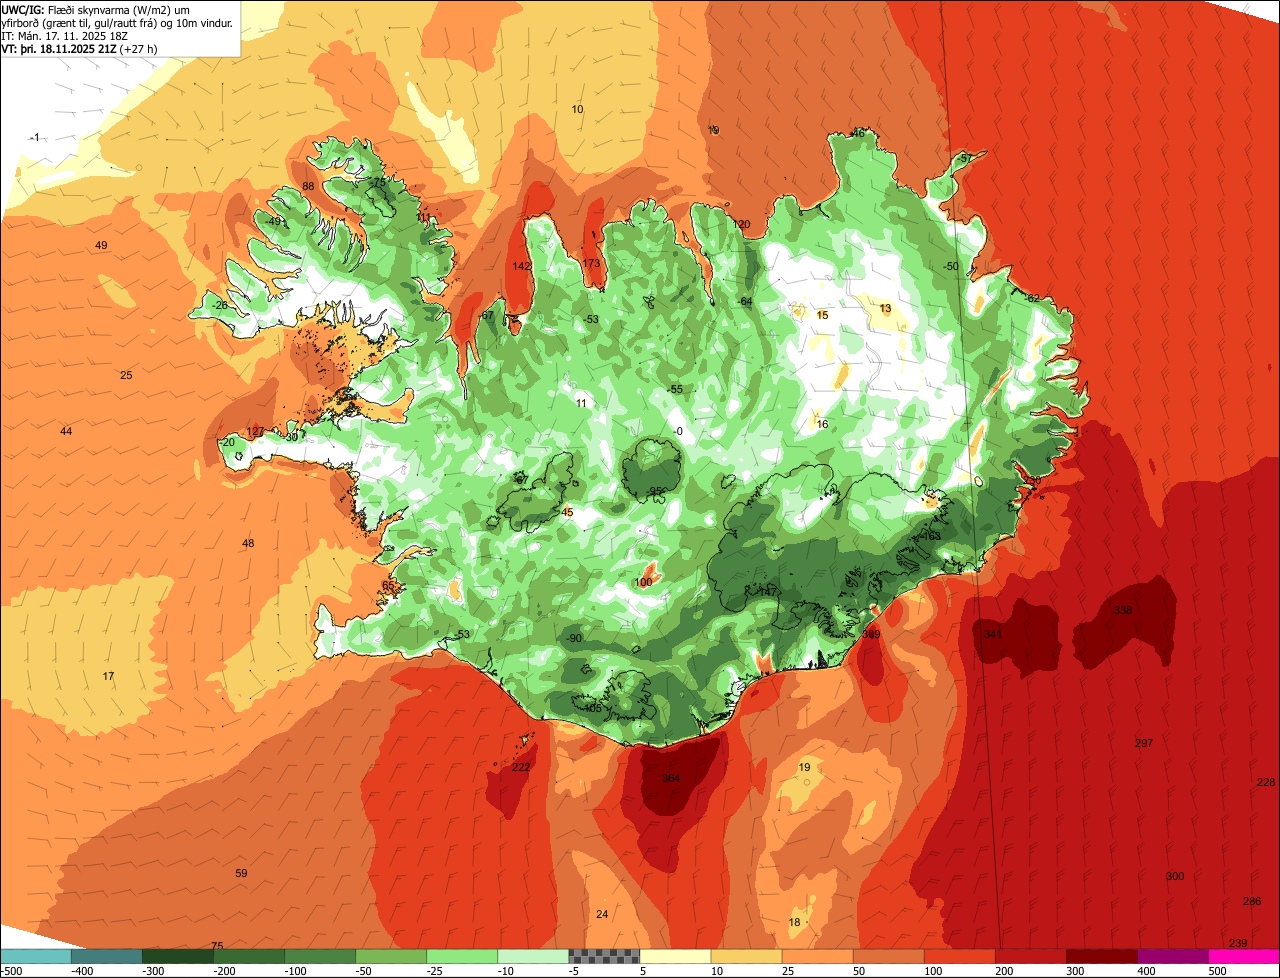
Task: Click the magenta legend swatch above 500
Action: pos(1243,956)
